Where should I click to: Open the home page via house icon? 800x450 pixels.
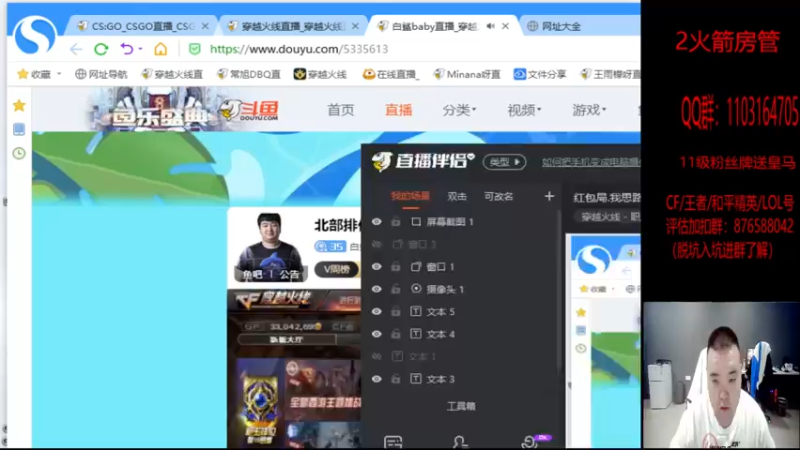161,49
